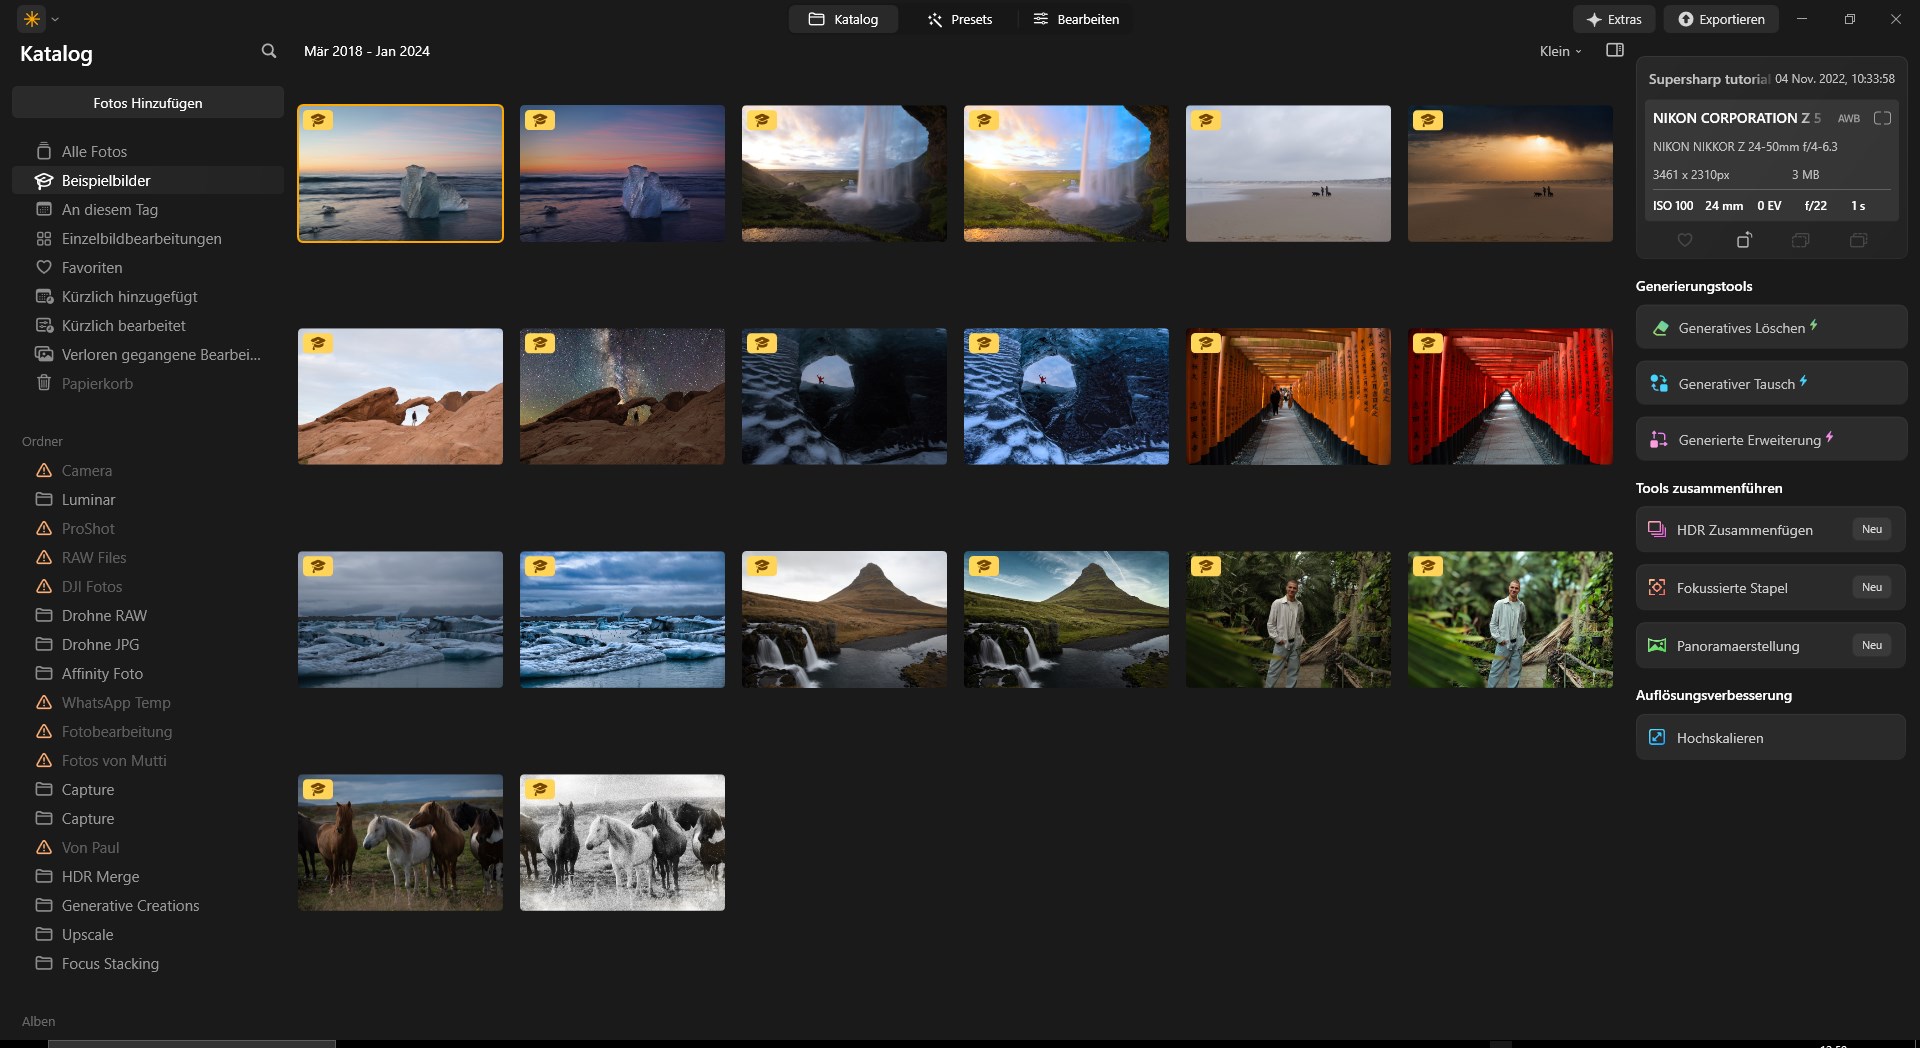1920x1048 pixels.
Task: Click the Fotos Hinzufügen button
Action: 147,102
